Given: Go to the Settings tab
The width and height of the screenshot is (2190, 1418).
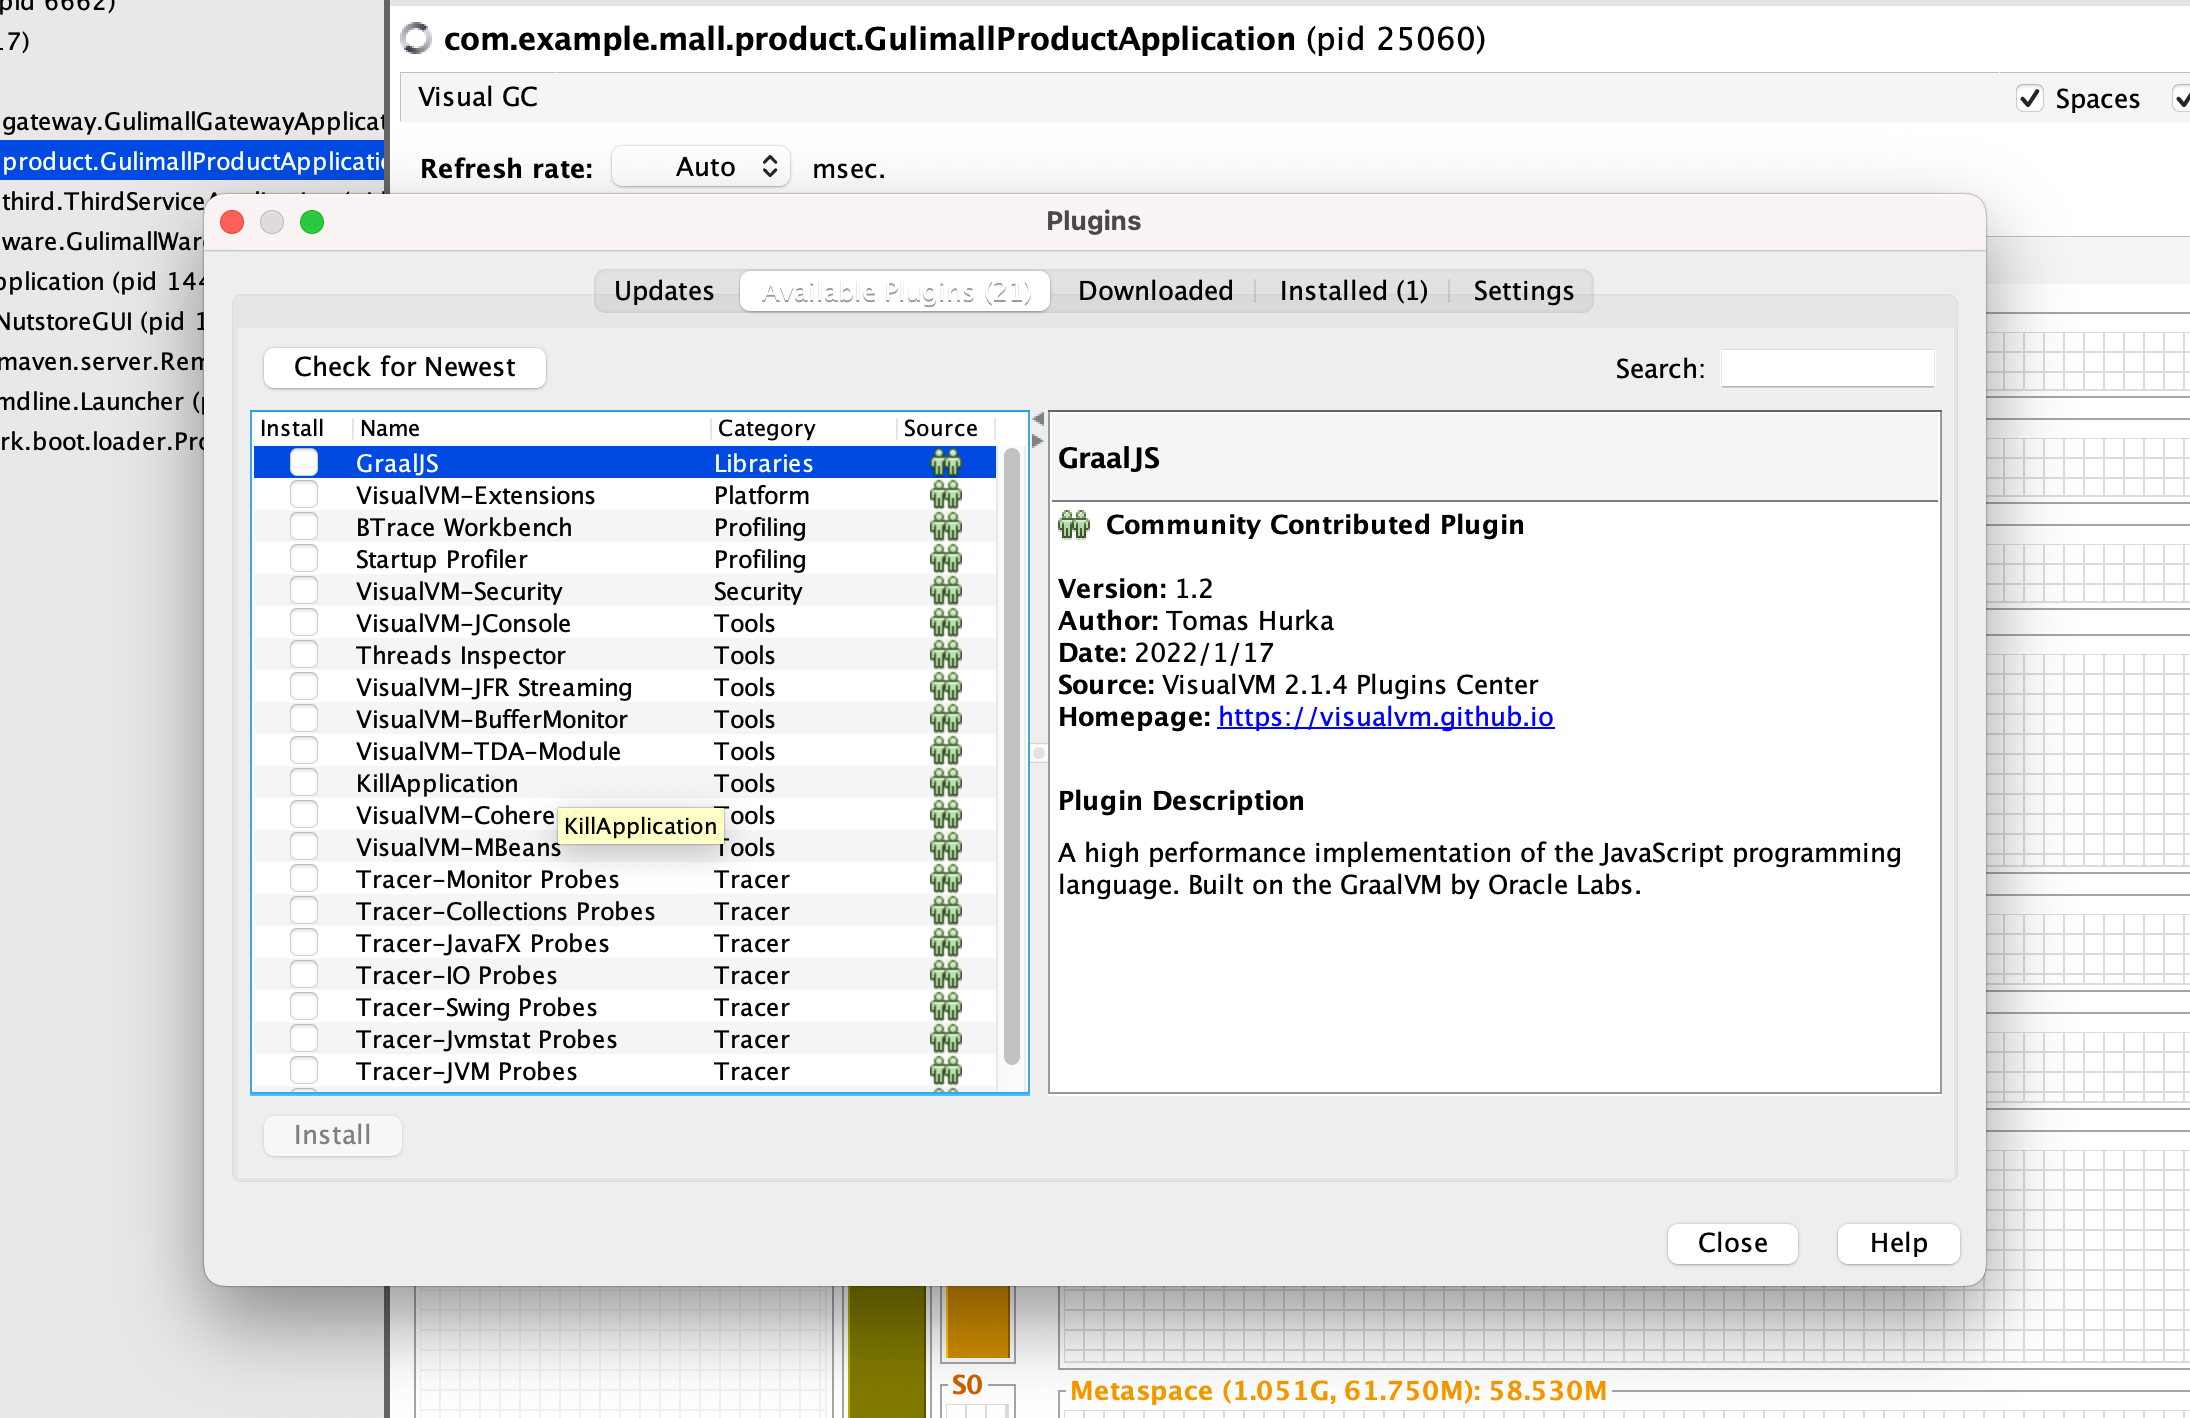Looking at the screenshot, I should coord(1524,291).
